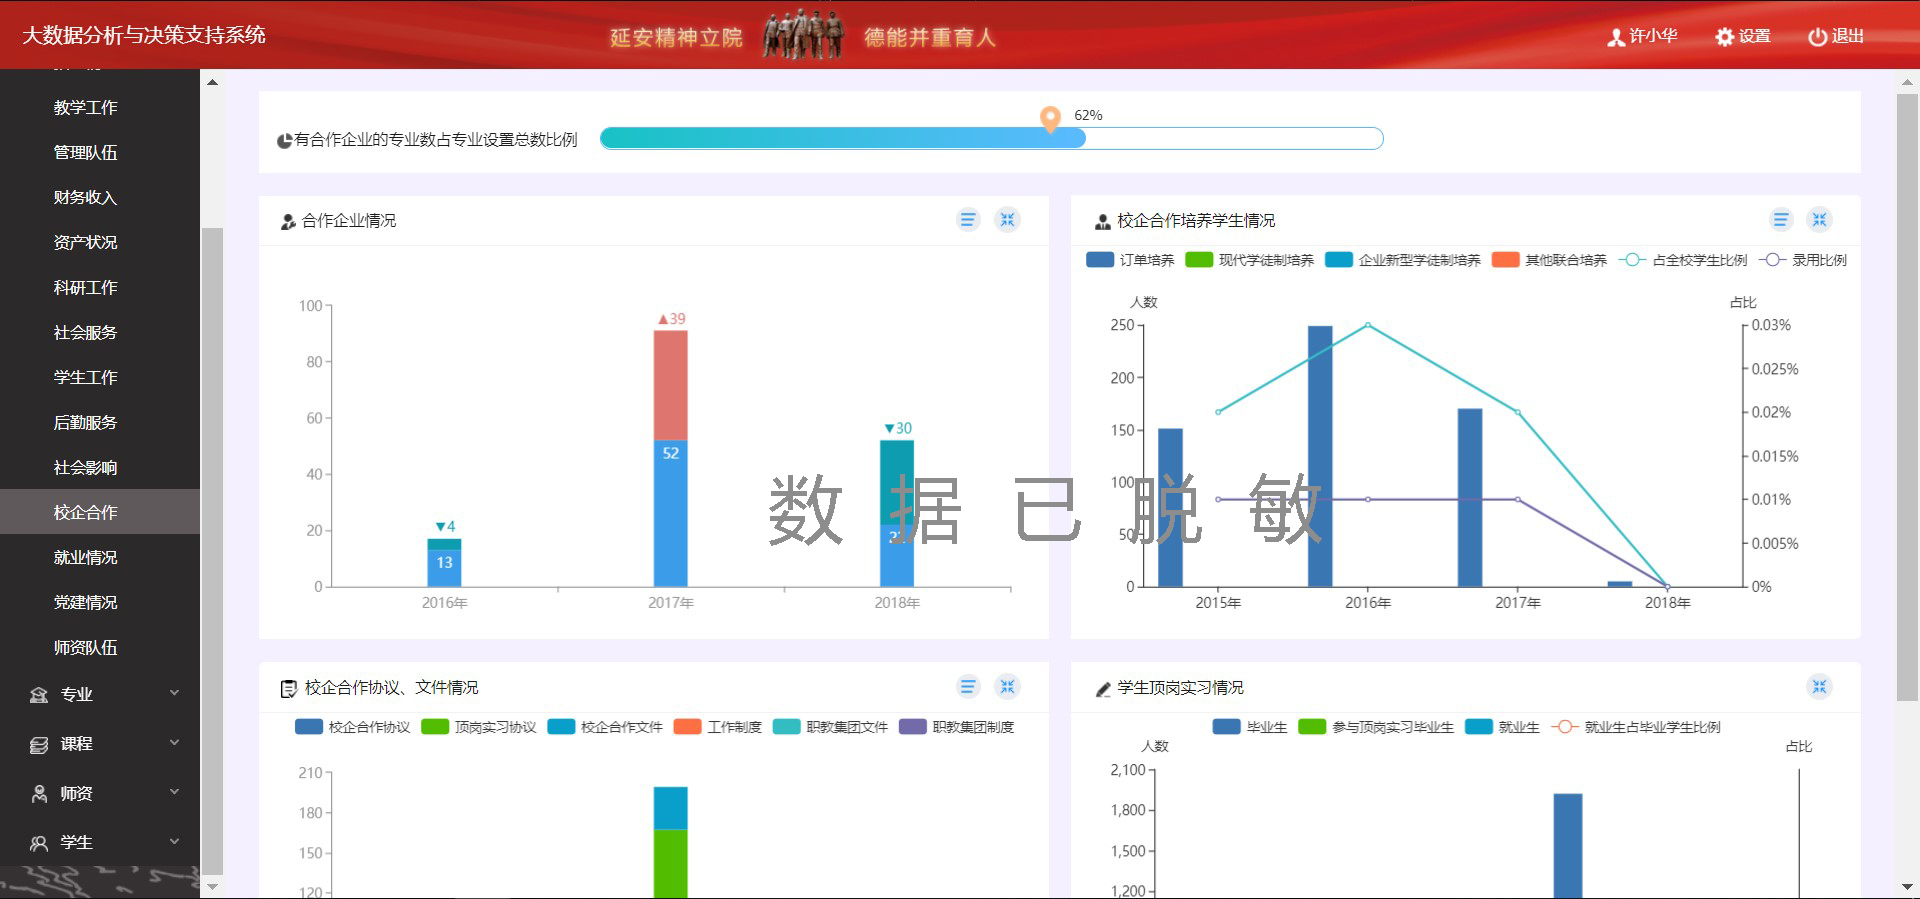Expand the 专业 sidebar section

tap(100, 694)
